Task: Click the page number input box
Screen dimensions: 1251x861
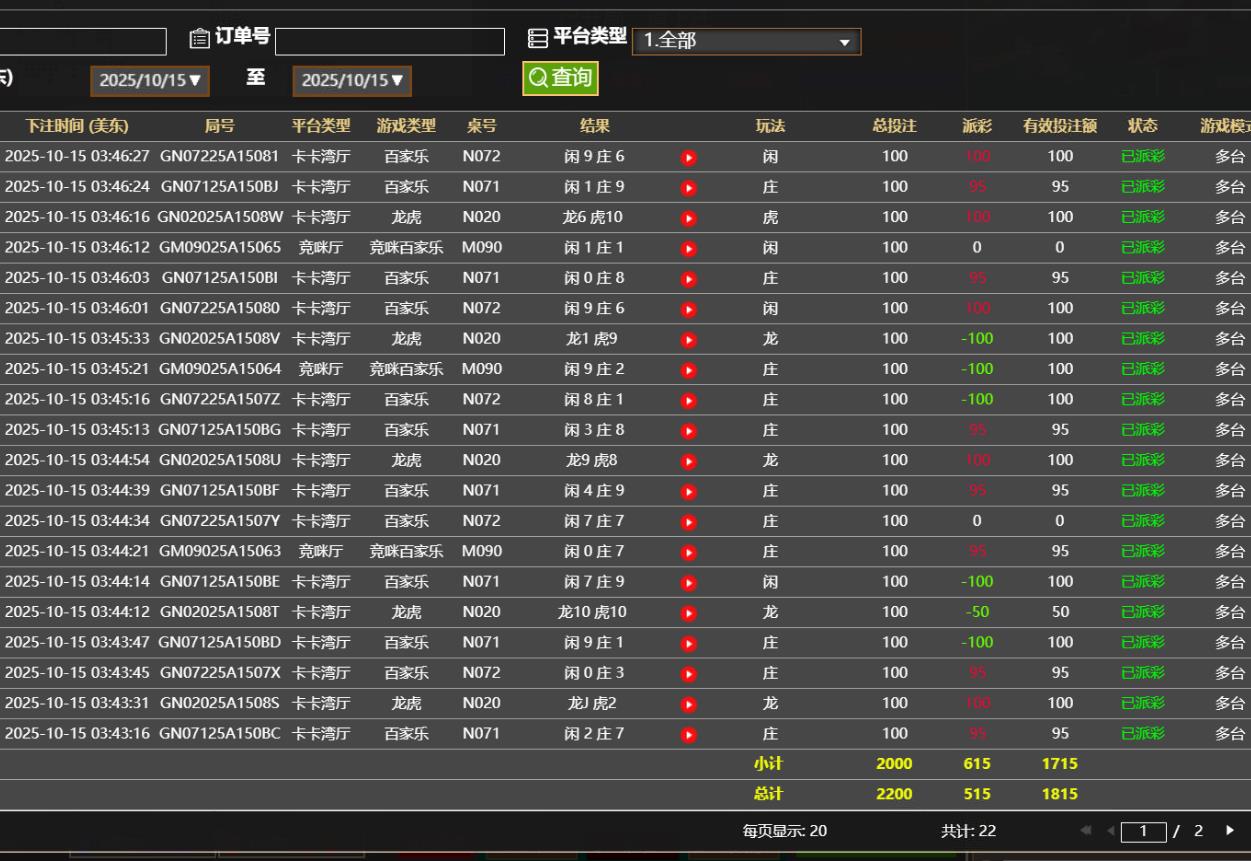Action: click(1144, 831)
